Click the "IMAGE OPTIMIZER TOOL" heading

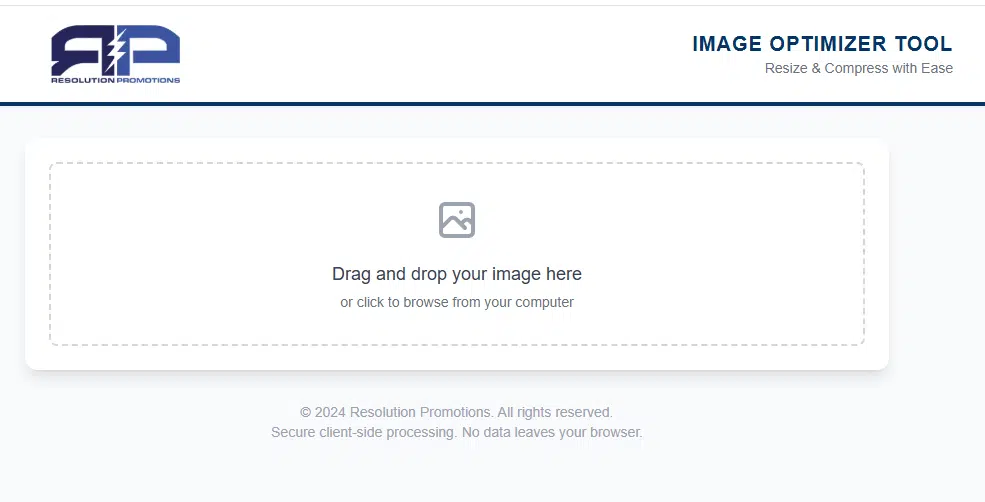pyautogui.click(x=822, y=44)
